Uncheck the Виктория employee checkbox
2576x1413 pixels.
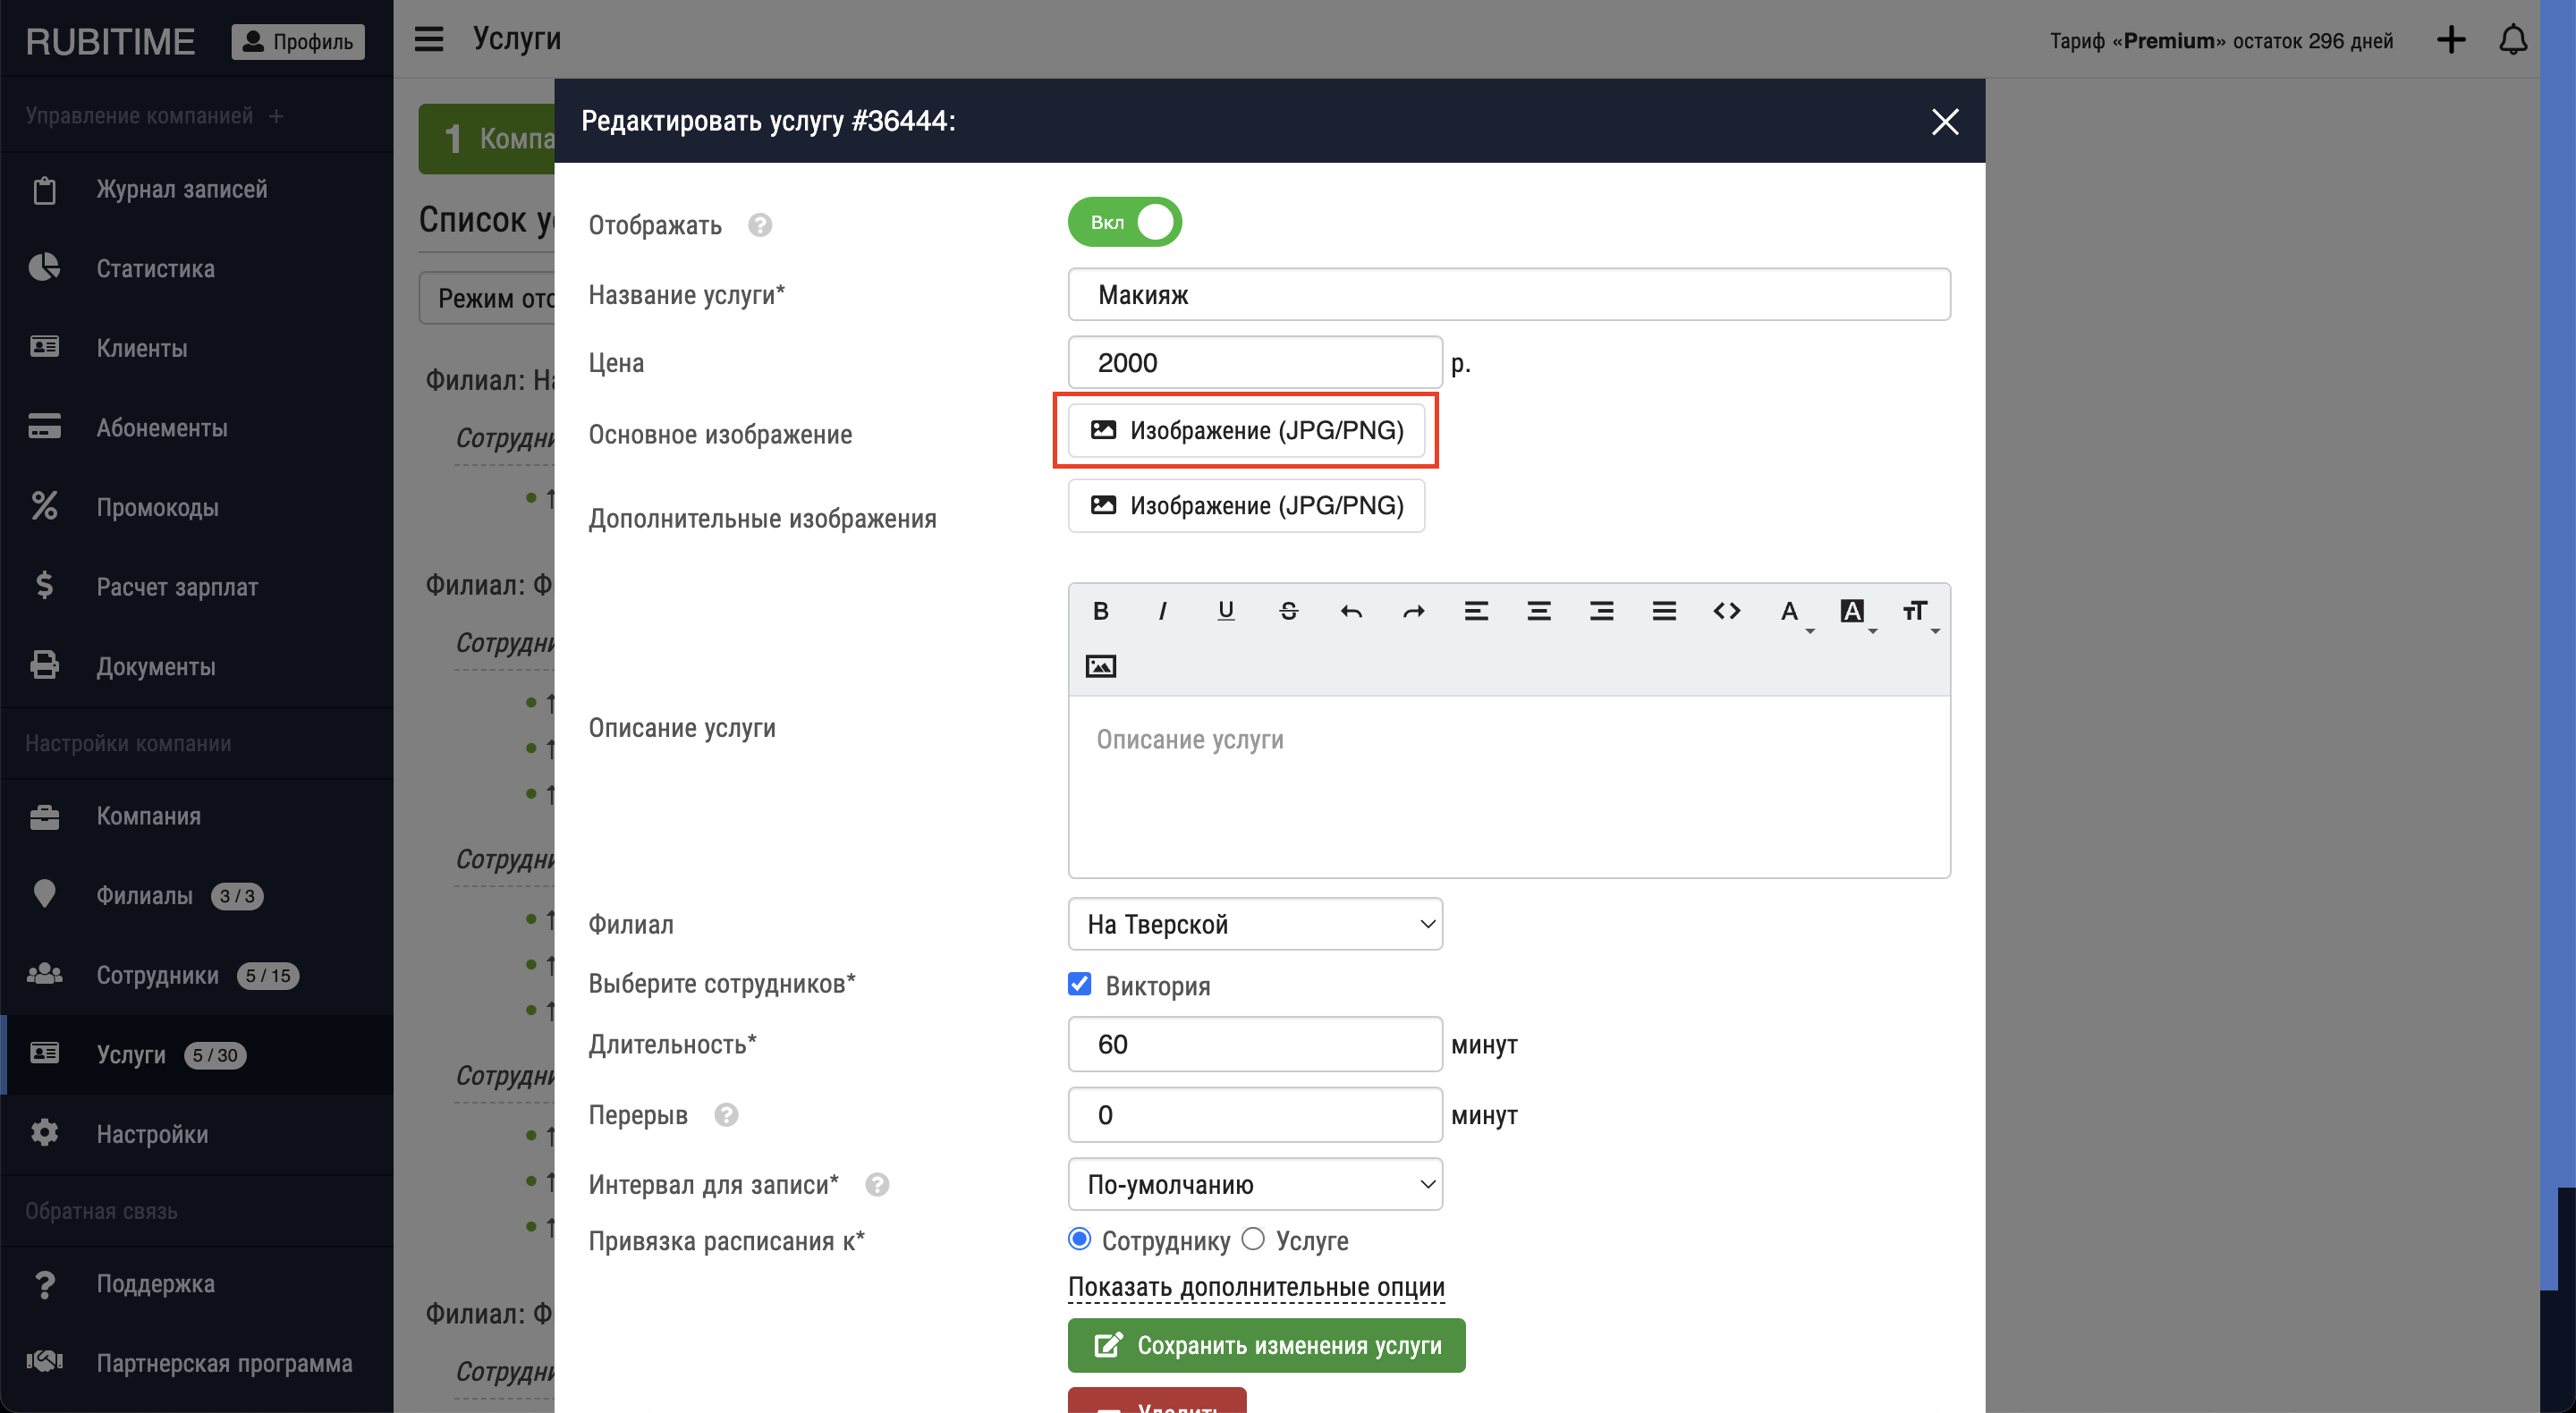click(1080, 984)
